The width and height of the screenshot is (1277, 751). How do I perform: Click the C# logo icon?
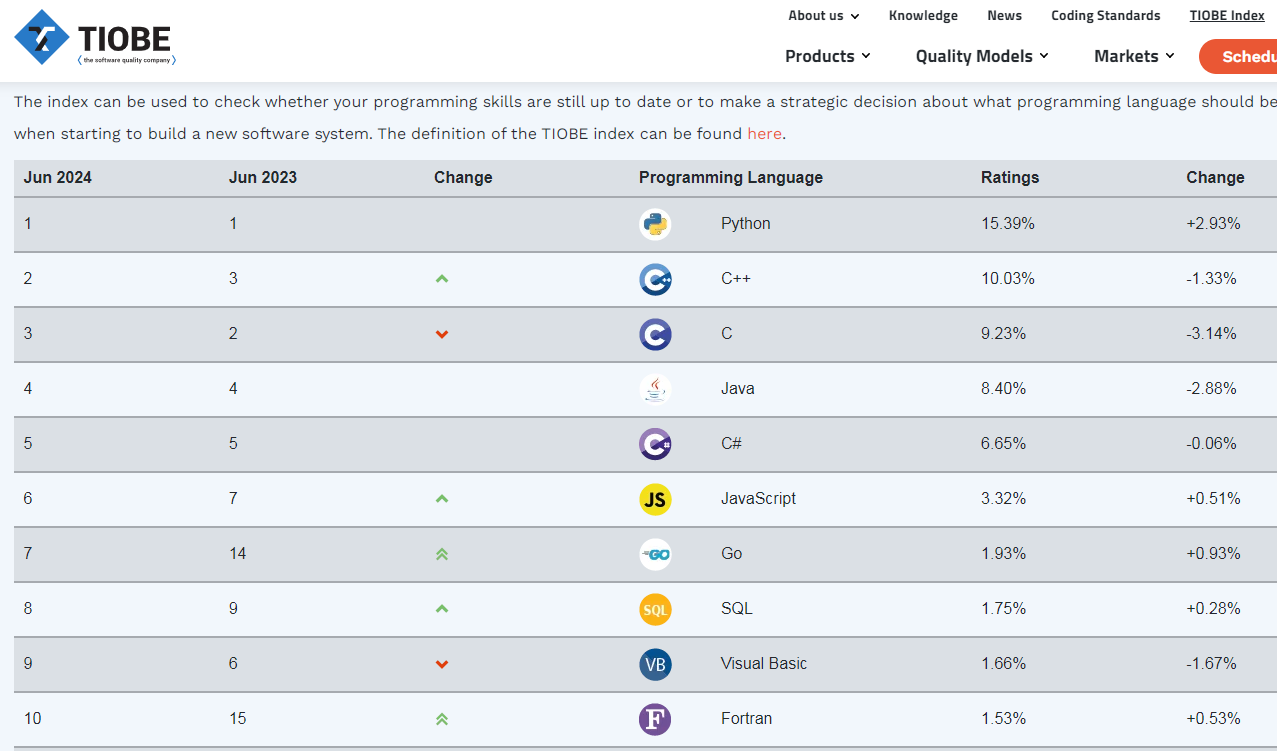655,444
